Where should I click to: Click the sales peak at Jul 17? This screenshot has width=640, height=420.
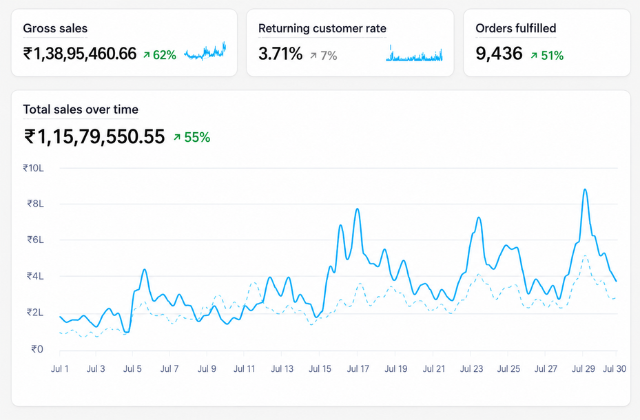pyautogui.click(x=358, y=209)
